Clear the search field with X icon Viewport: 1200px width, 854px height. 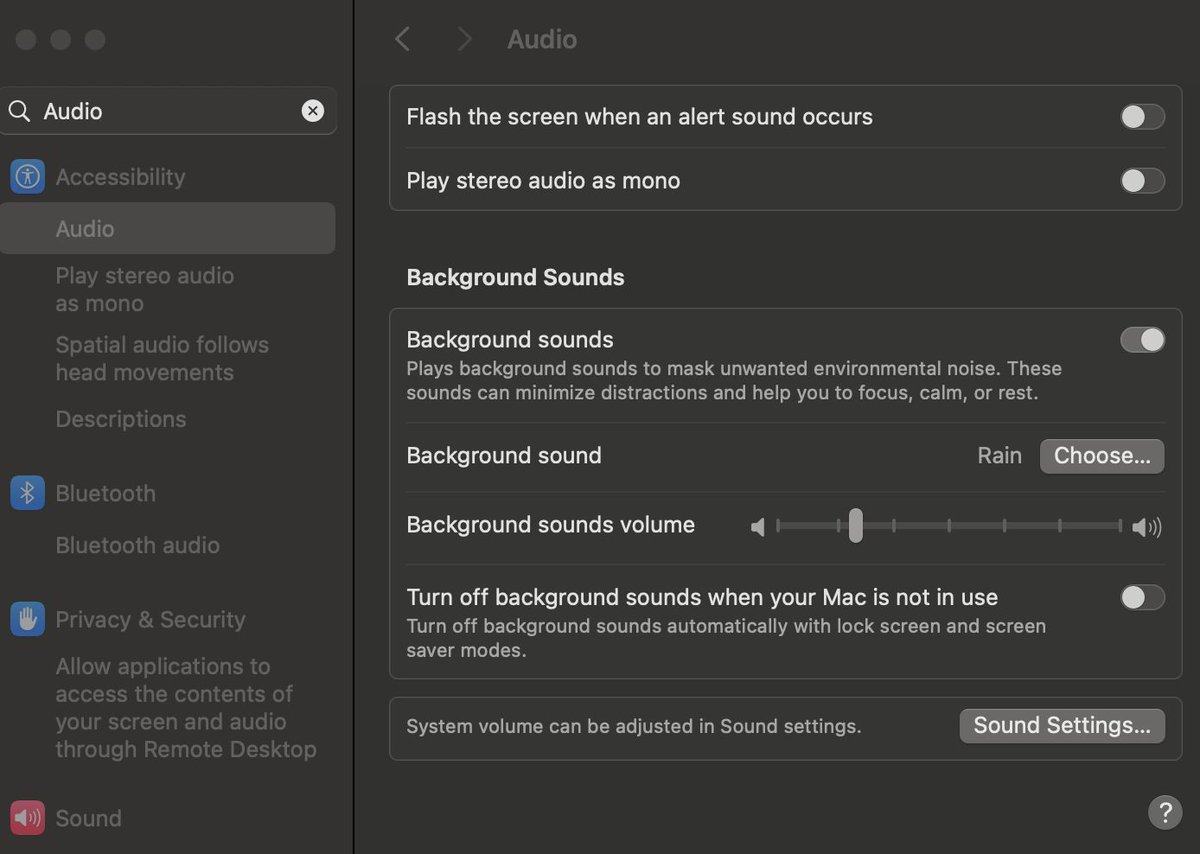(313, 111)
